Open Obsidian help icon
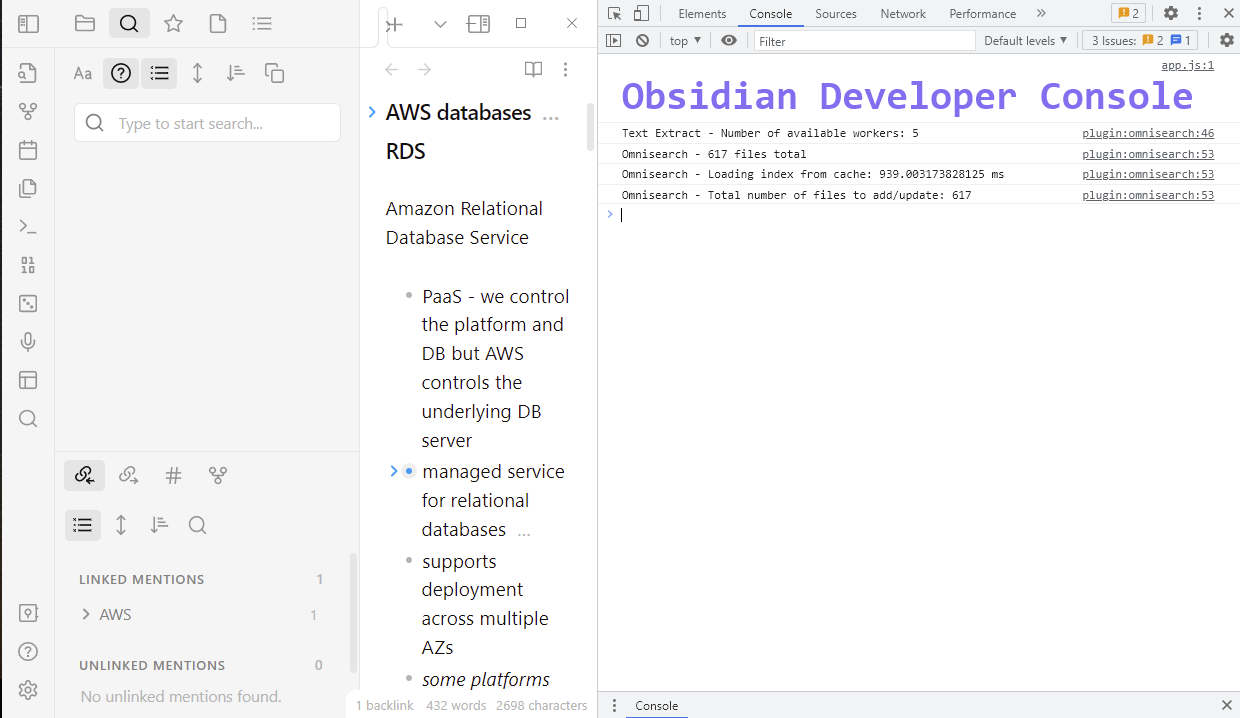Viewport: 1240px width, 718px height. 28,651
